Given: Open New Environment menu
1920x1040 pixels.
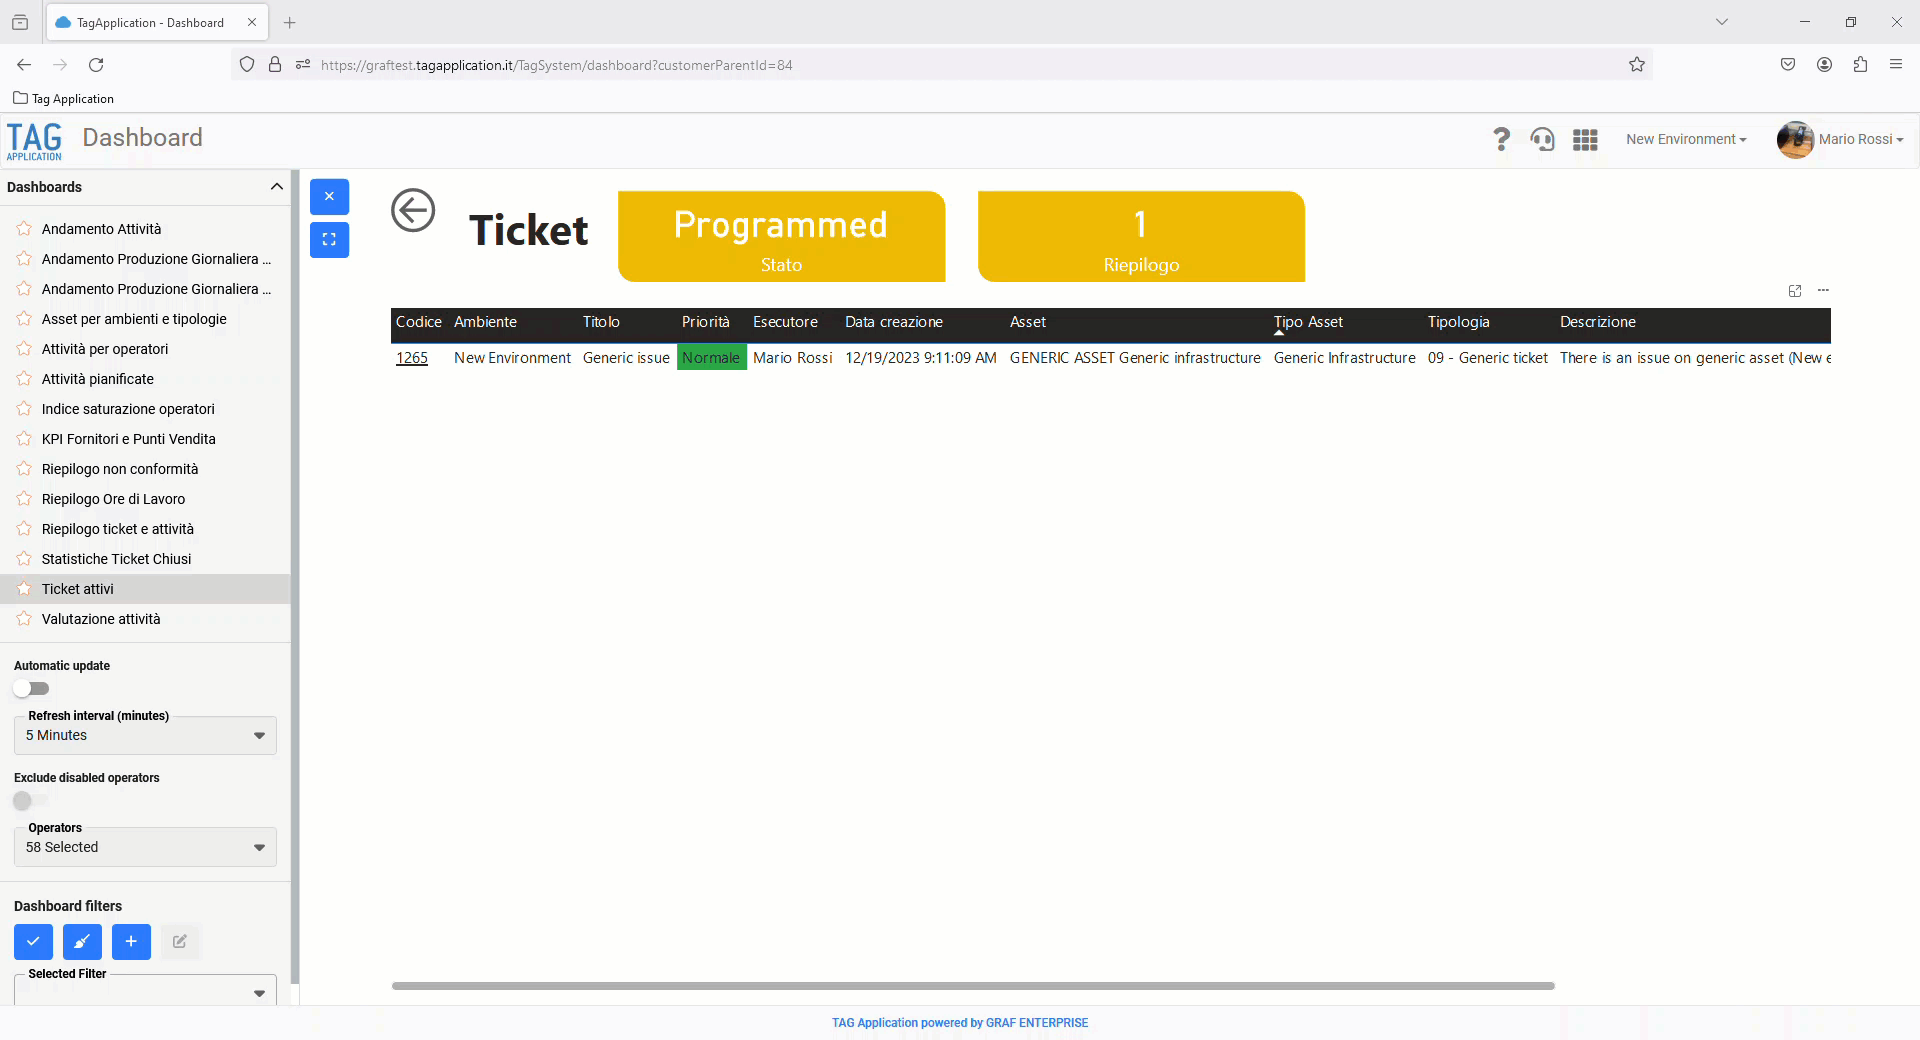Looking at the screenshot, I should click(x=1686, y=139).
